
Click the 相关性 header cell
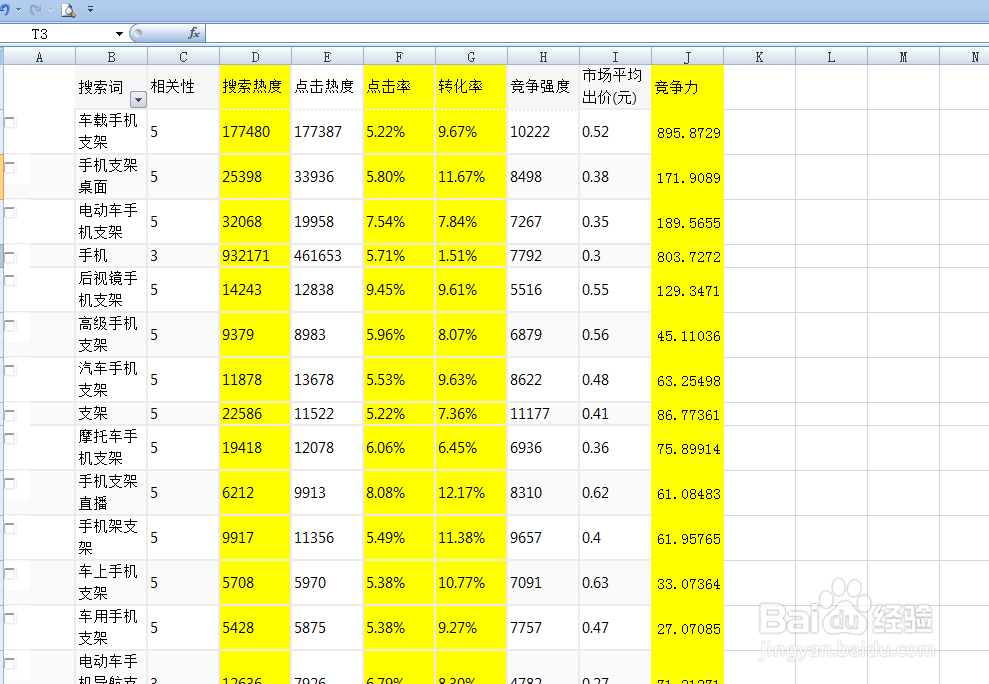[x=183, y=86]
